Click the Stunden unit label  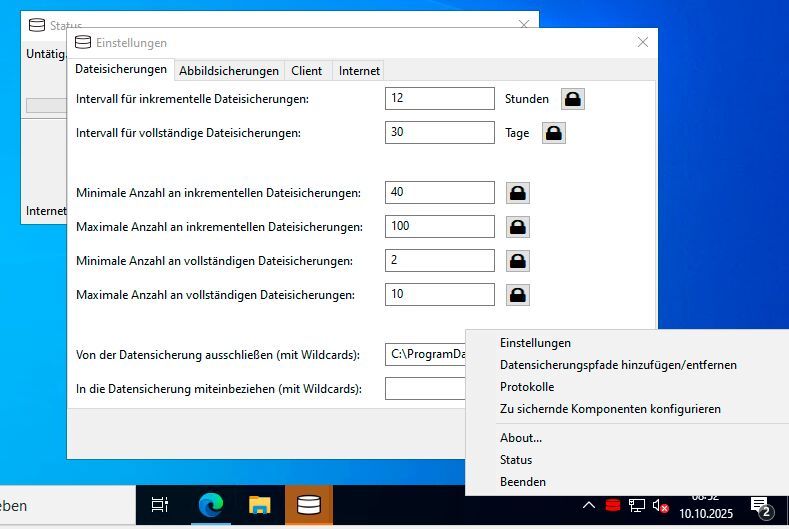pyautogui.click(x=527, y=99)
